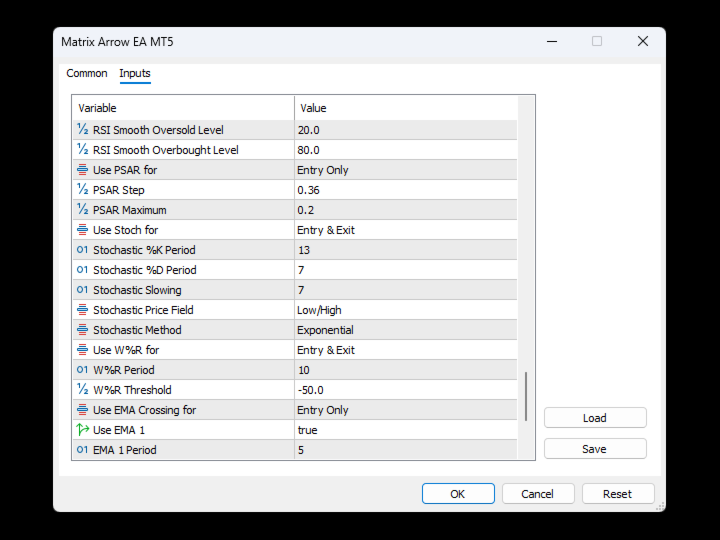The height and width of the screenshot is (540, 720).
Task: Select the Inputs tab
Action: pos(135,73)
